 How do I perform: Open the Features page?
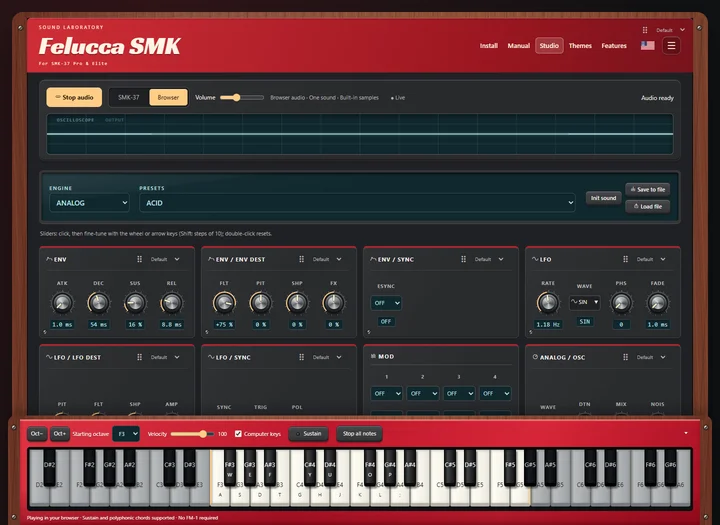(x=614, y=45)
